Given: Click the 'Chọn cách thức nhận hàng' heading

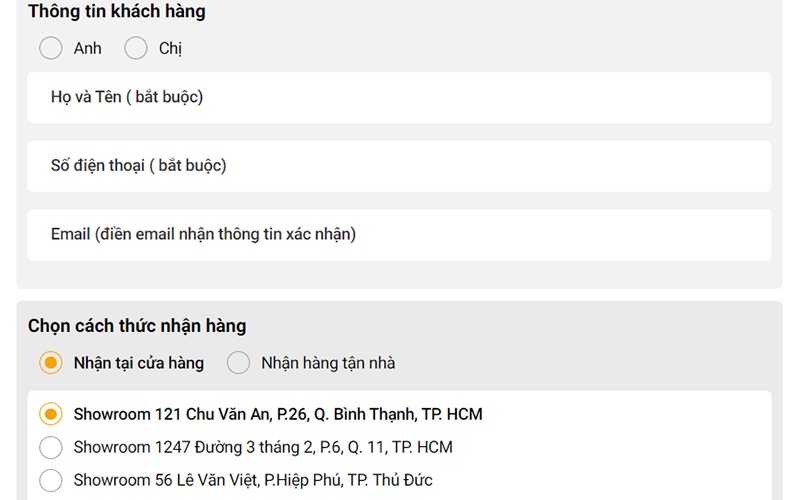Looking at the screenshot, I should (137, 326).
